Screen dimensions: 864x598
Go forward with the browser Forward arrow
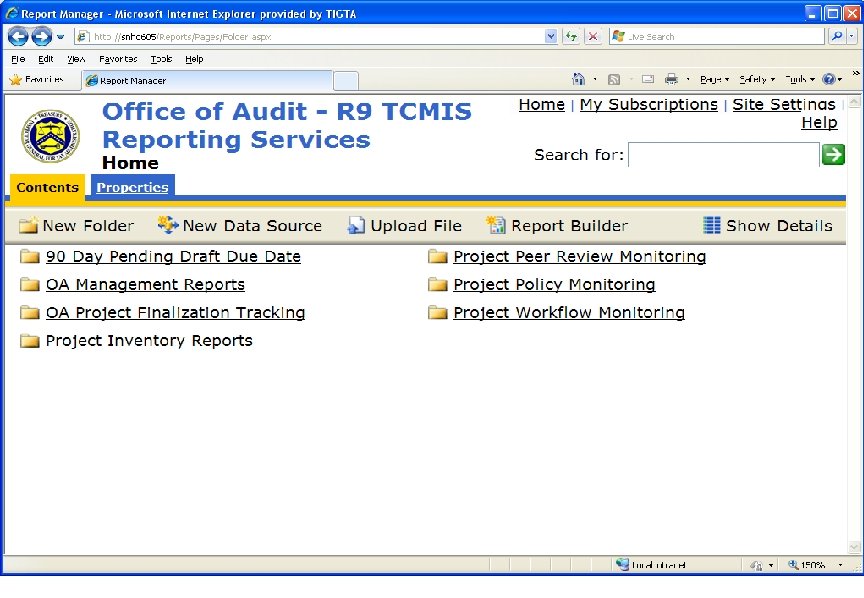41,37
